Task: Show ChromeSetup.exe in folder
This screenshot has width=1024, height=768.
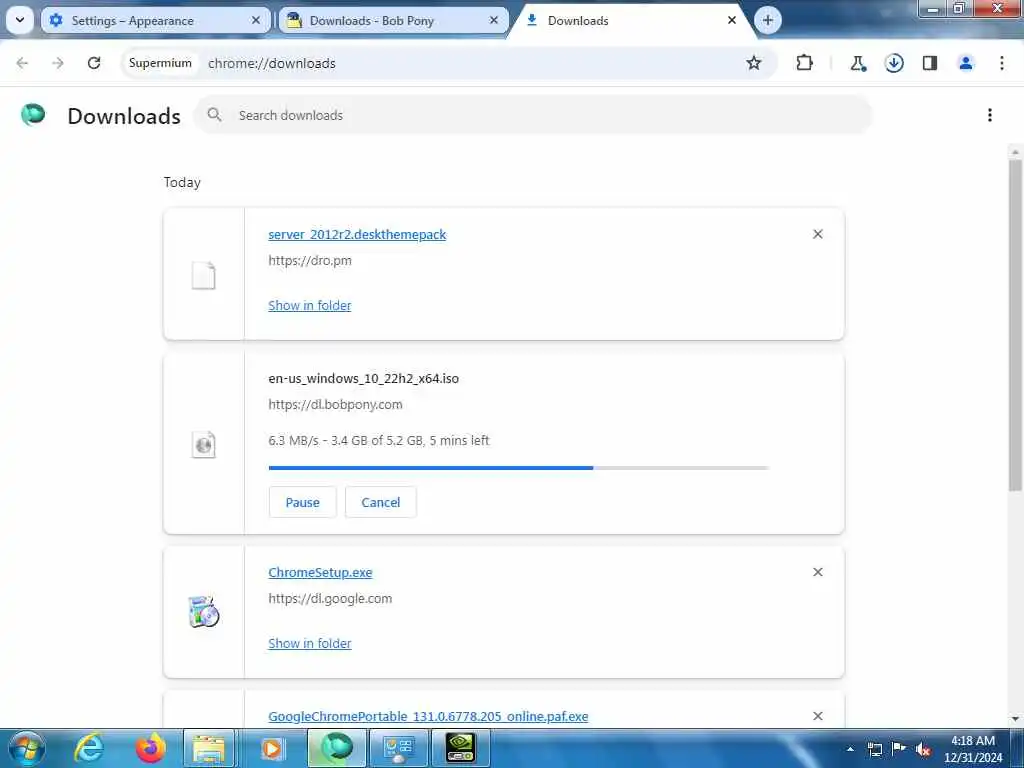Action: pyautogui.click(x=310, y=643)
